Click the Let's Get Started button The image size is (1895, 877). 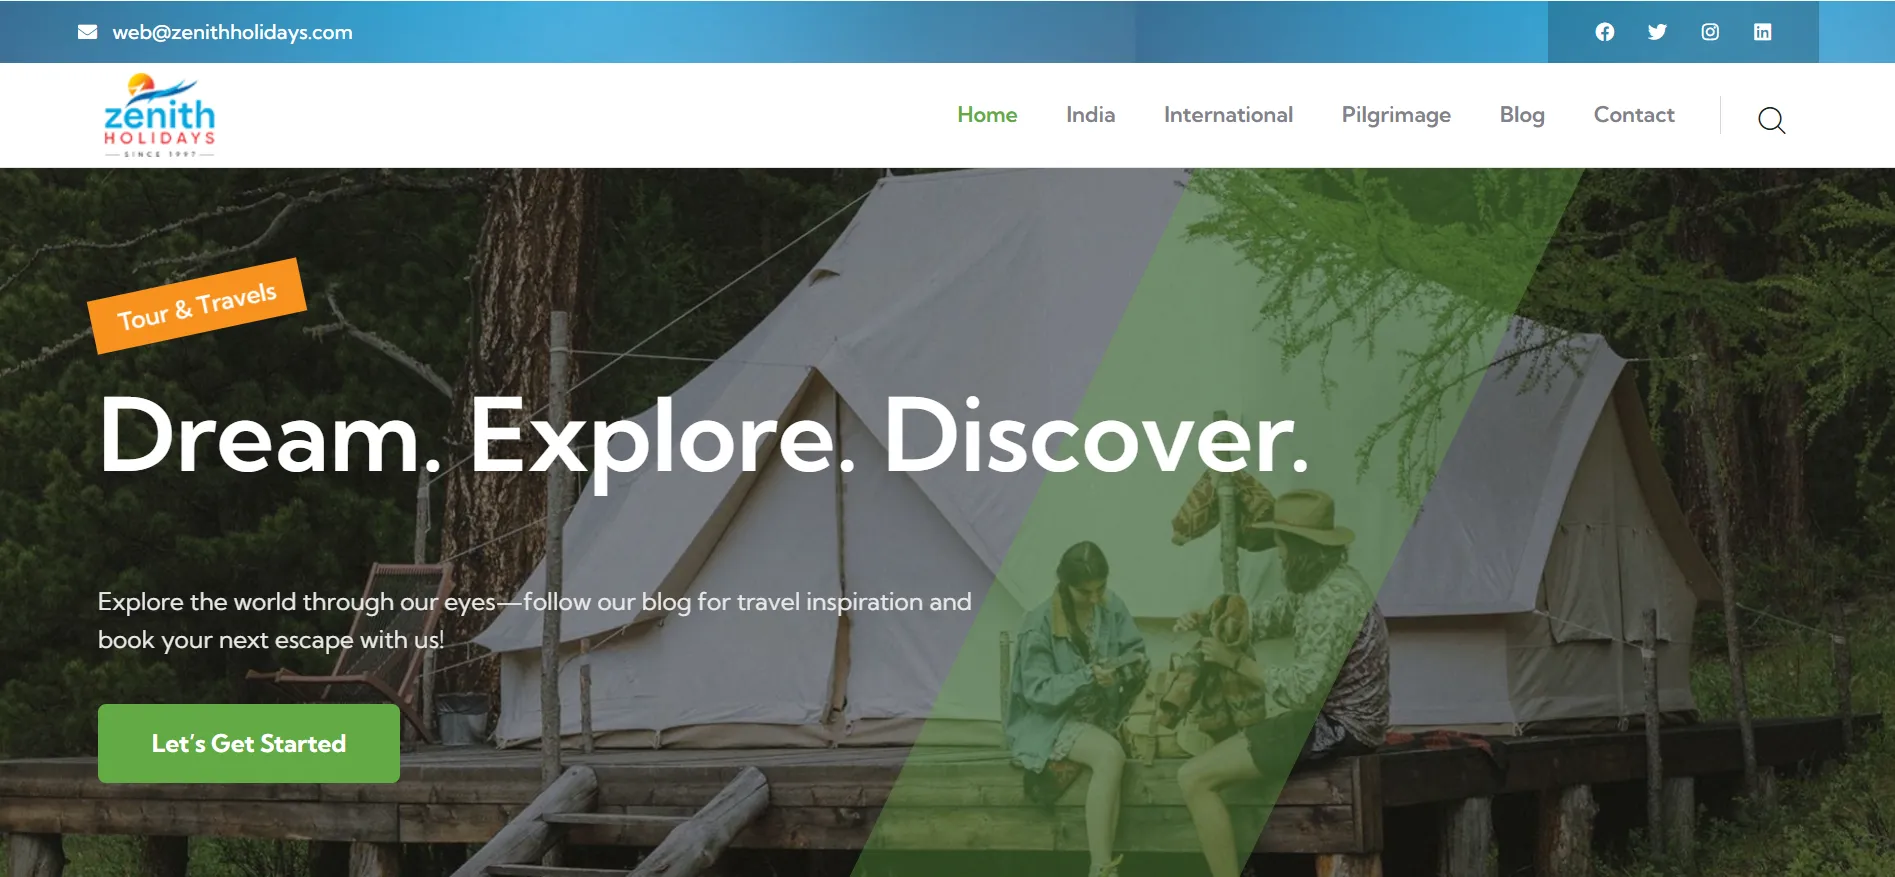249,743
